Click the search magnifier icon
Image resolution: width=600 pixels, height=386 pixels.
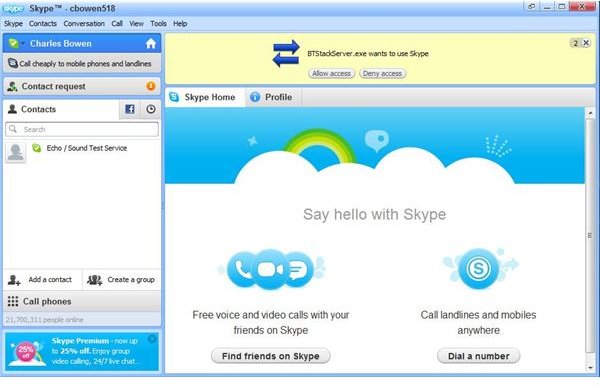coord(13,129)
